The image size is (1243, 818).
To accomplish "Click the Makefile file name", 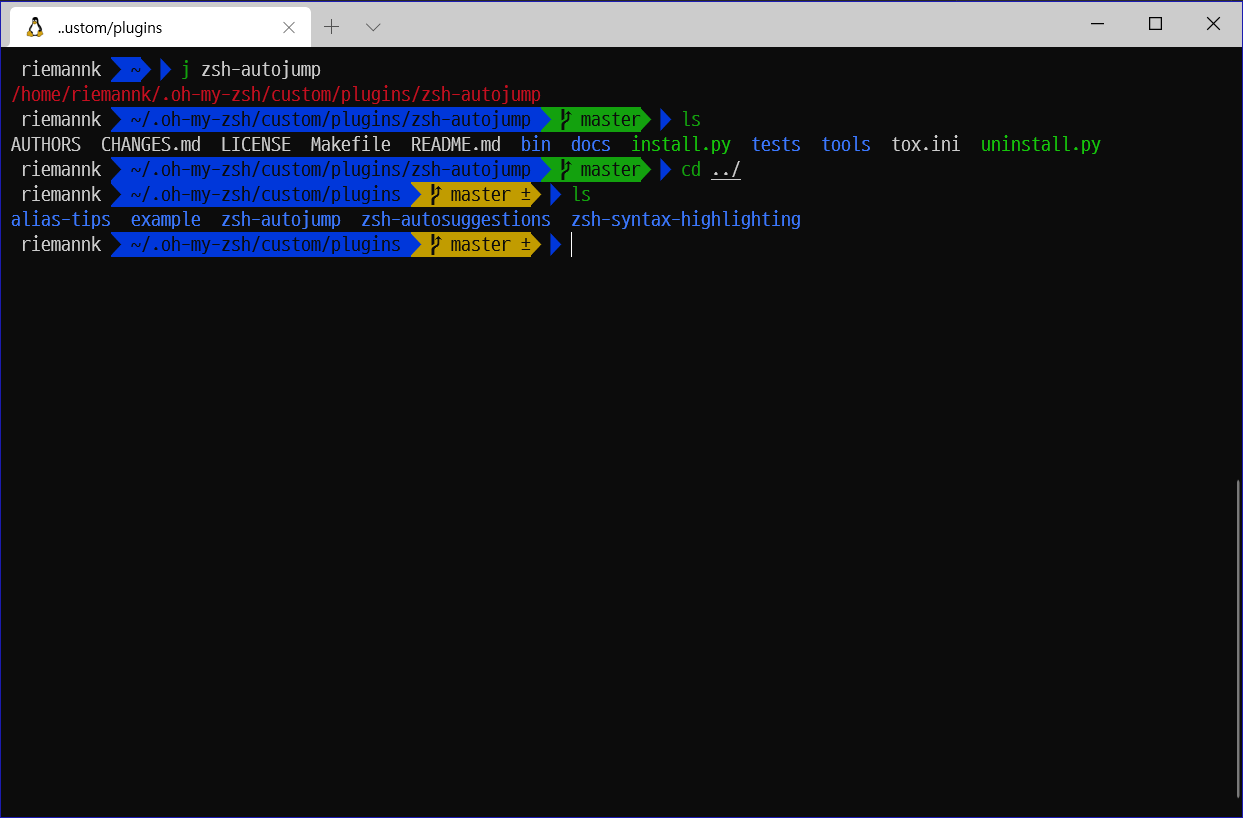I will 351,144.
